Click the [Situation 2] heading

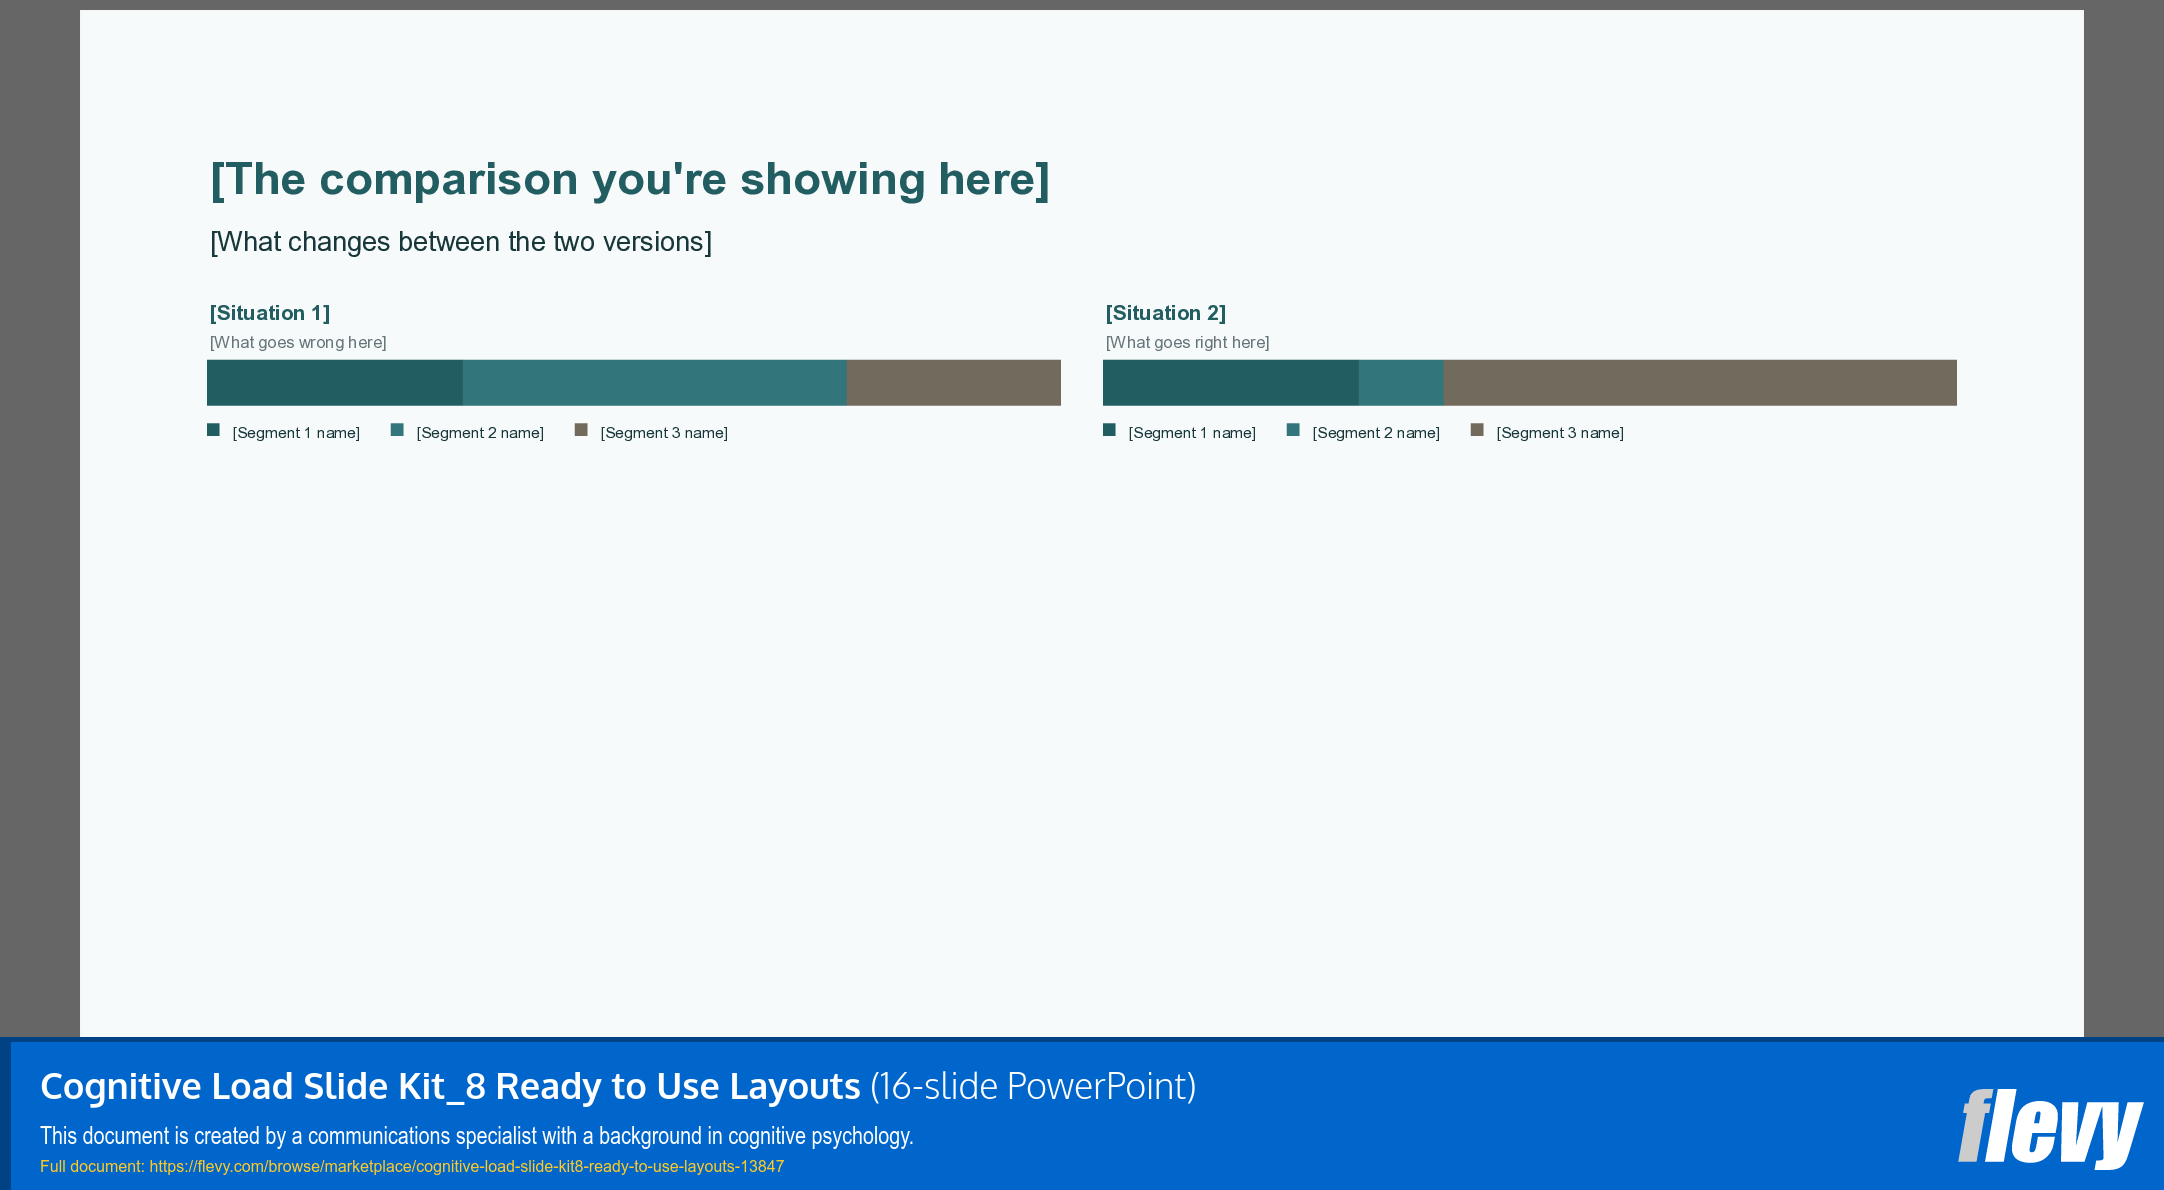click(1166, 313)
